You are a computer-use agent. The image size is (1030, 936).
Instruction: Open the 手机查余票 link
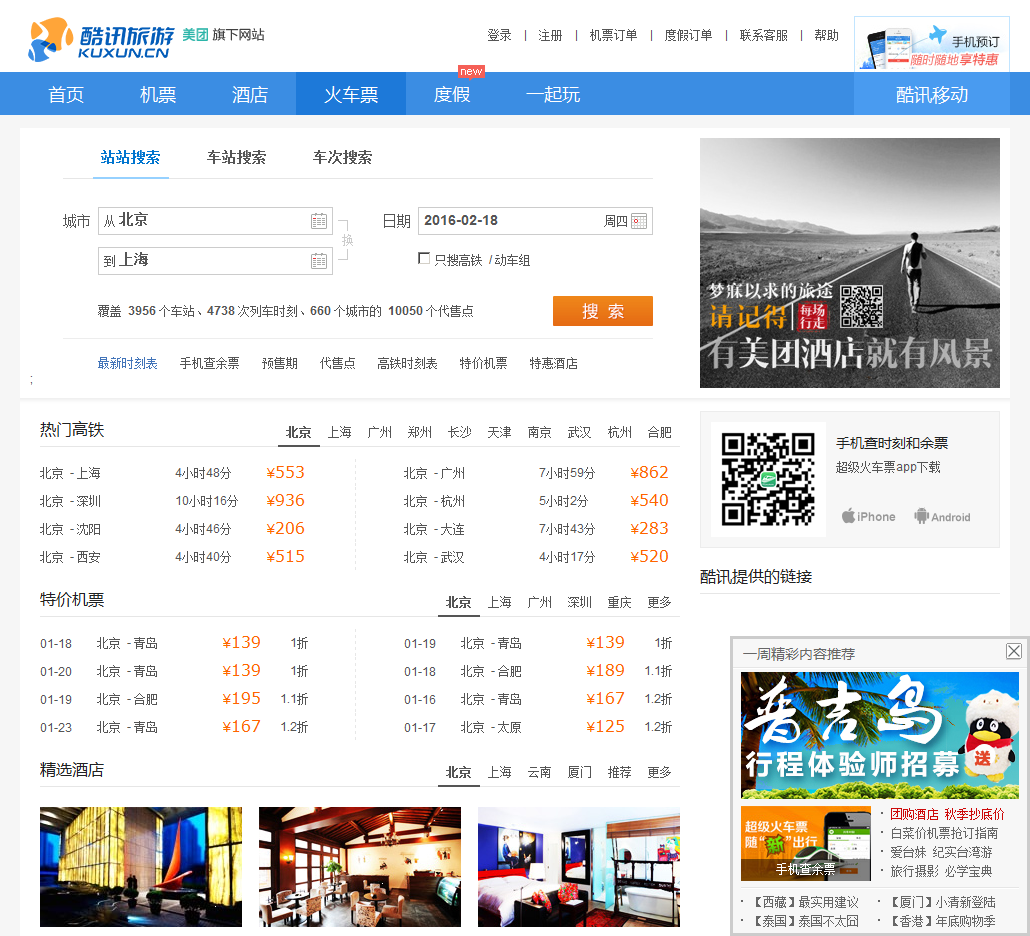210,363
